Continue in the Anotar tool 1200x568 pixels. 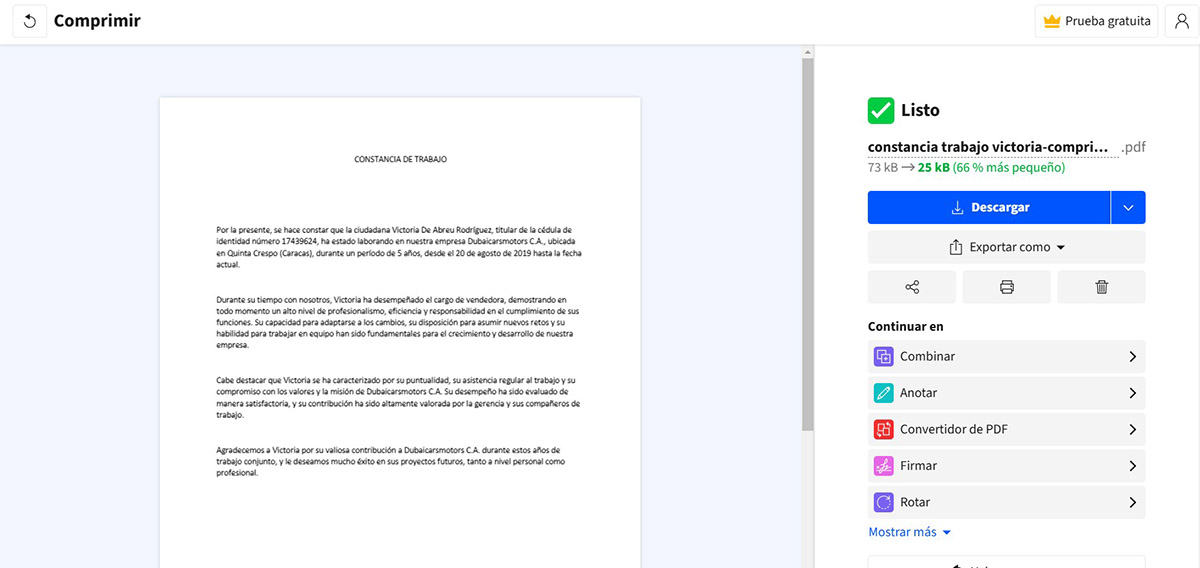(x=1007, y=393)
